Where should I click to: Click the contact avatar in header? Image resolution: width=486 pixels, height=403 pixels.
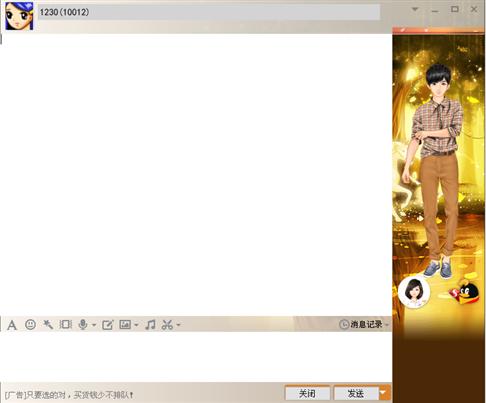(19, 16)
